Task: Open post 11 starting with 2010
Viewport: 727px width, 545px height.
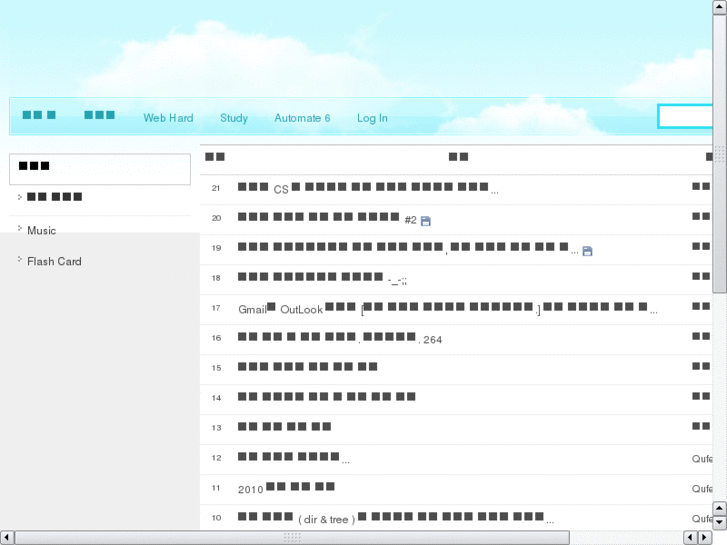Action: (x=286, y=488)
